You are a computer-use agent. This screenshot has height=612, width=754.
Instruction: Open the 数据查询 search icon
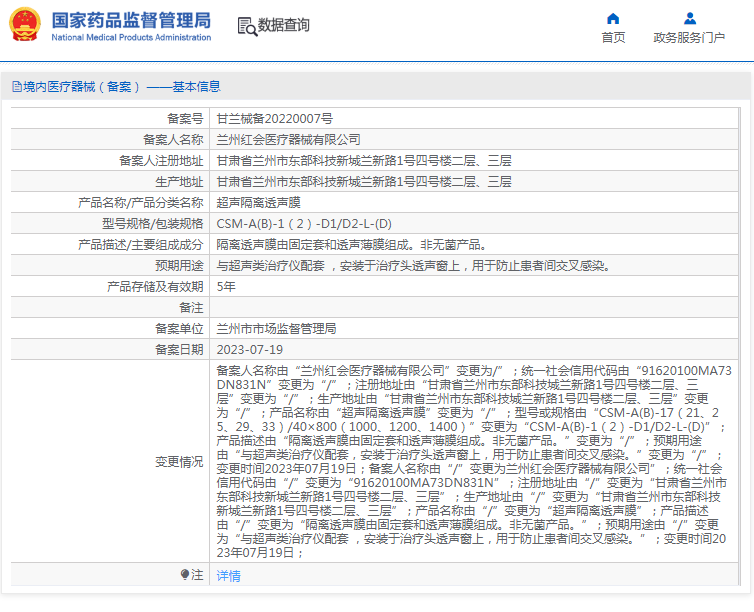coord(247,26)
